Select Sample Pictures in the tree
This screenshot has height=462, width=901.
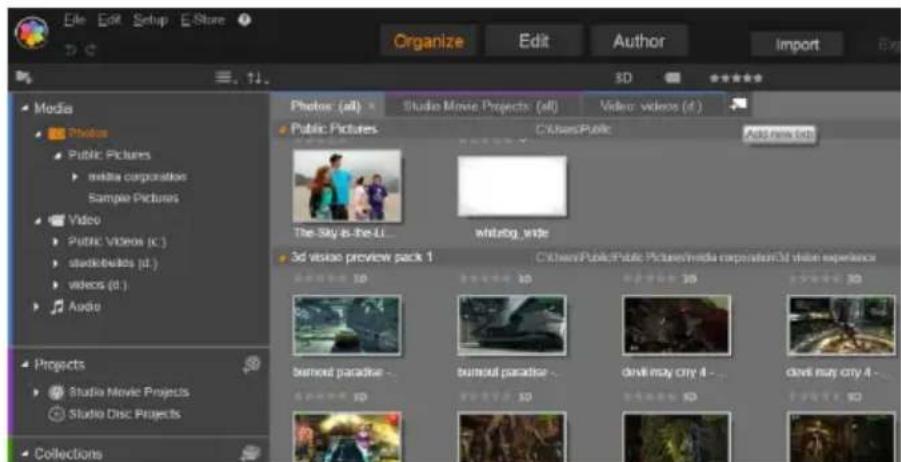coord(133,198)
